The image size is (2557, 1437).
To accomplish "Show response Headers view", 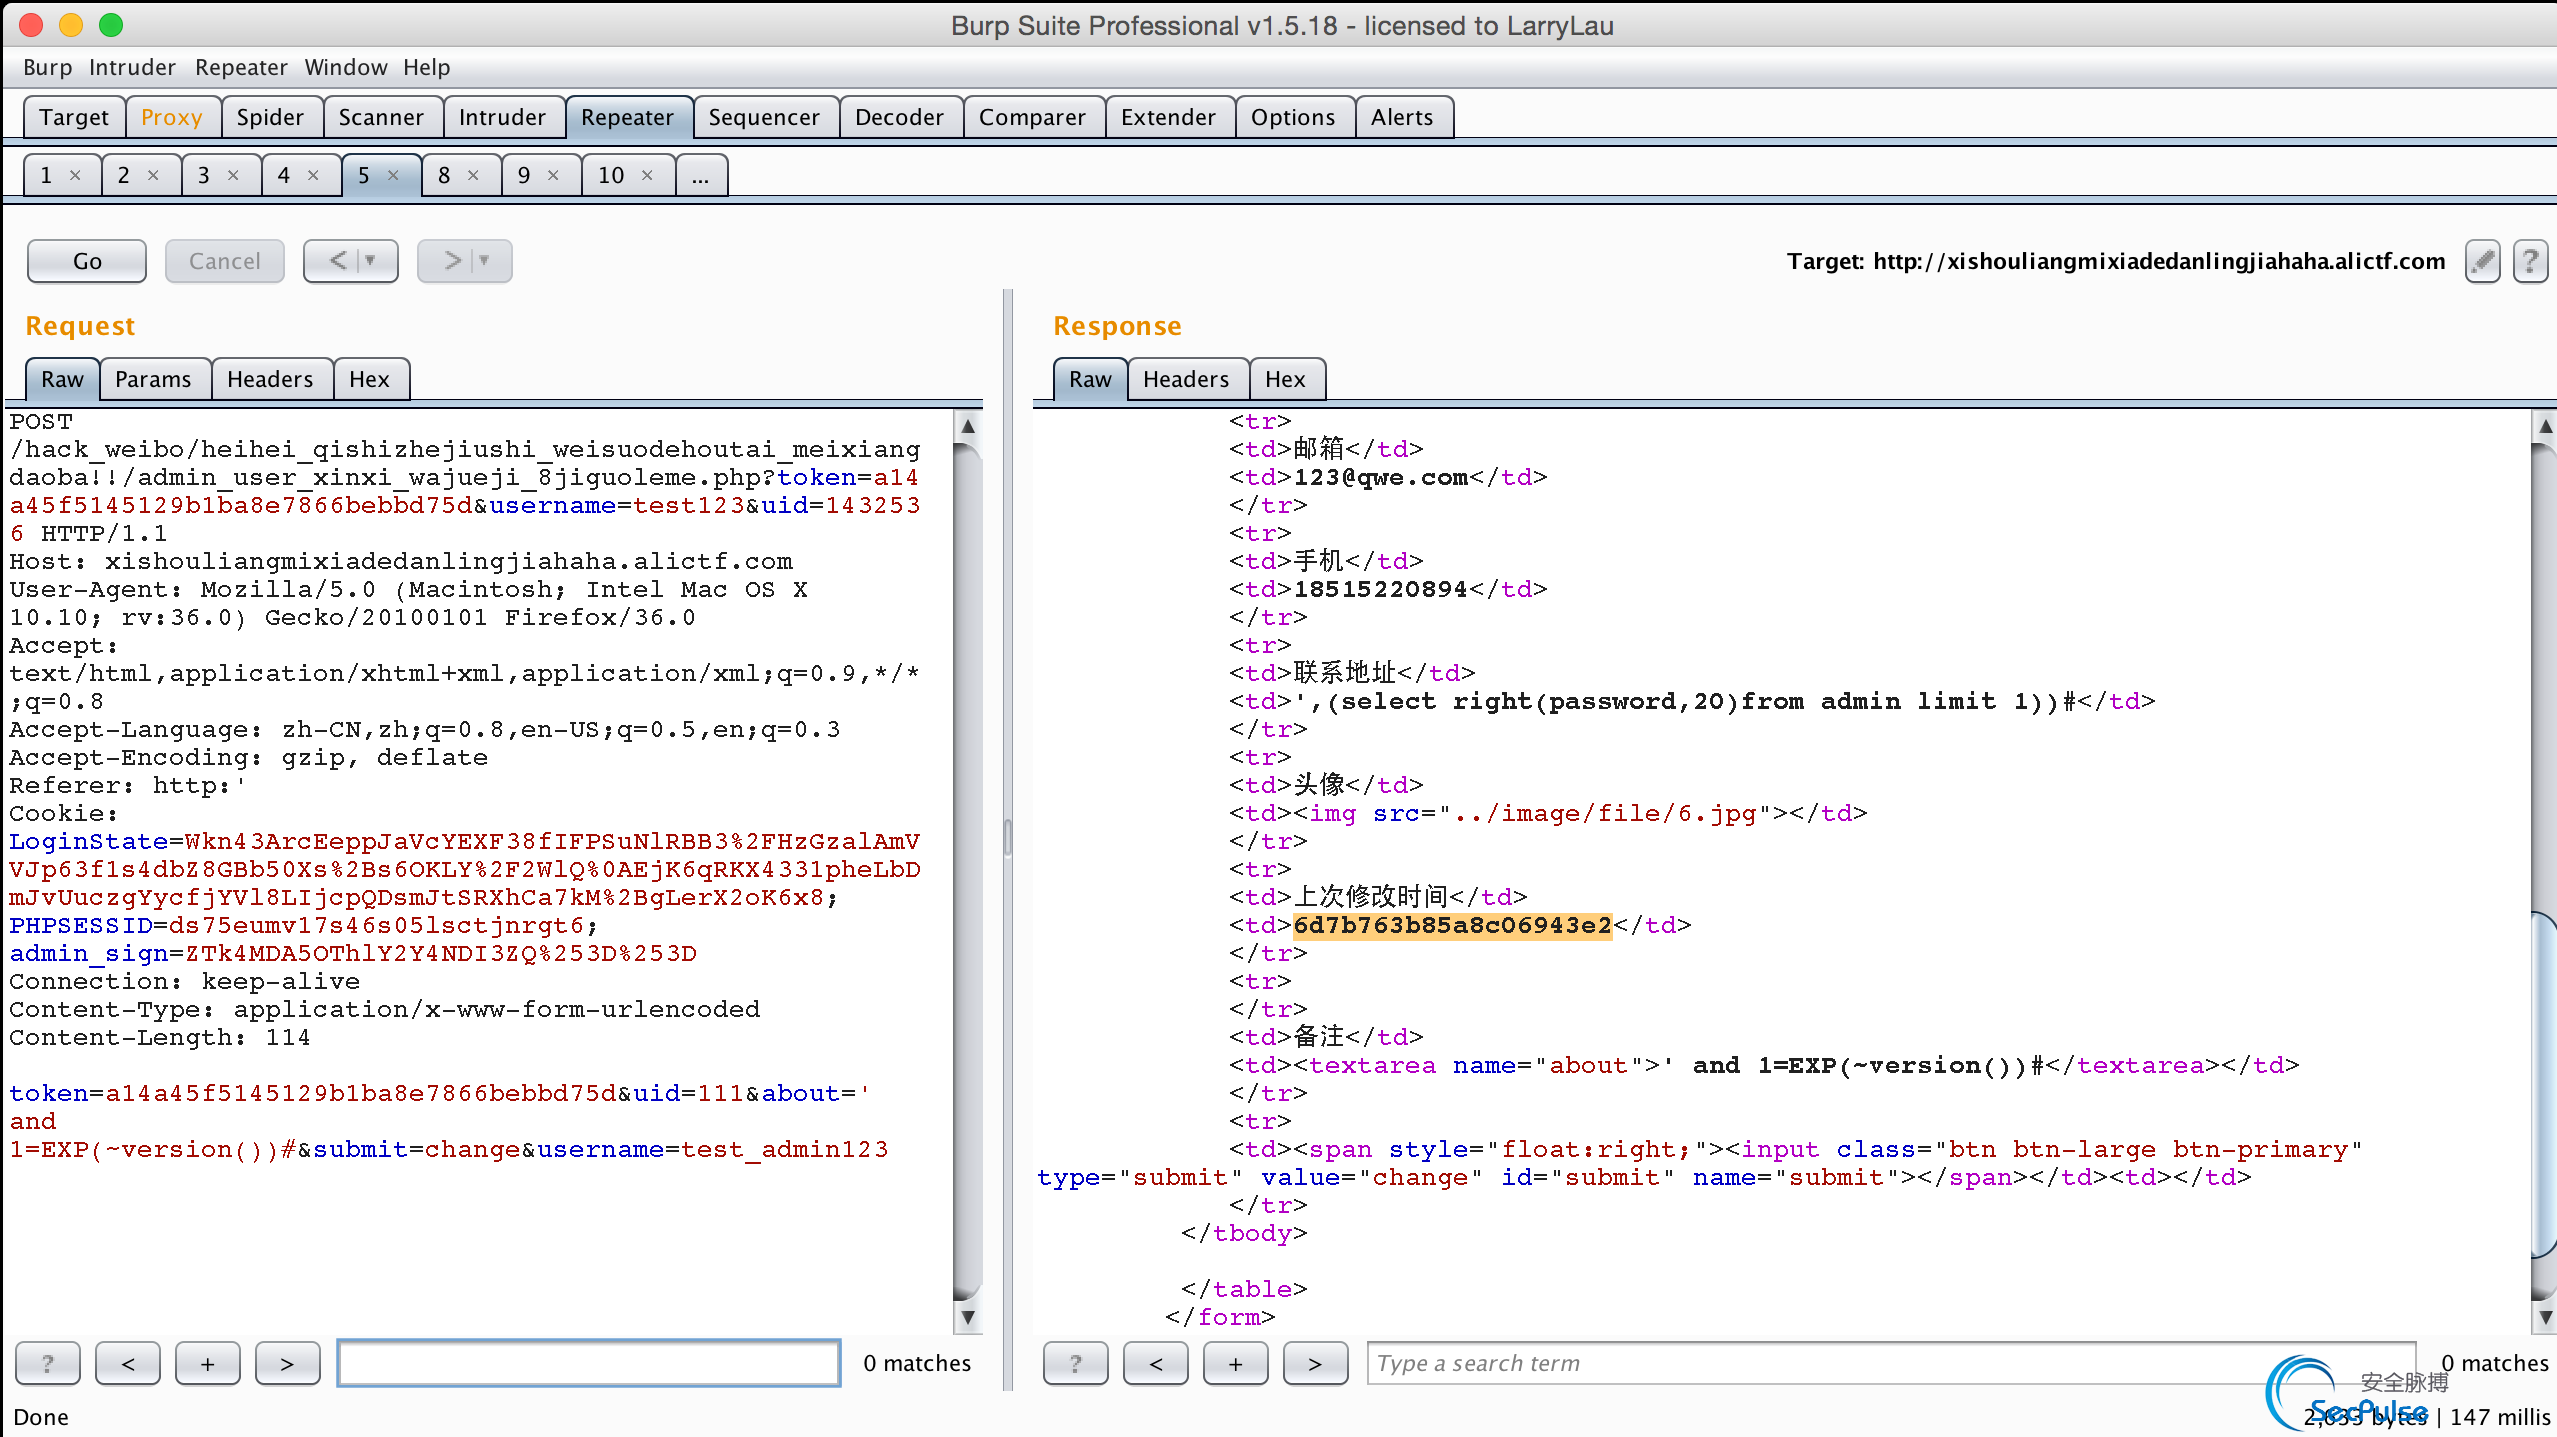I will [x=1186, y=379].
